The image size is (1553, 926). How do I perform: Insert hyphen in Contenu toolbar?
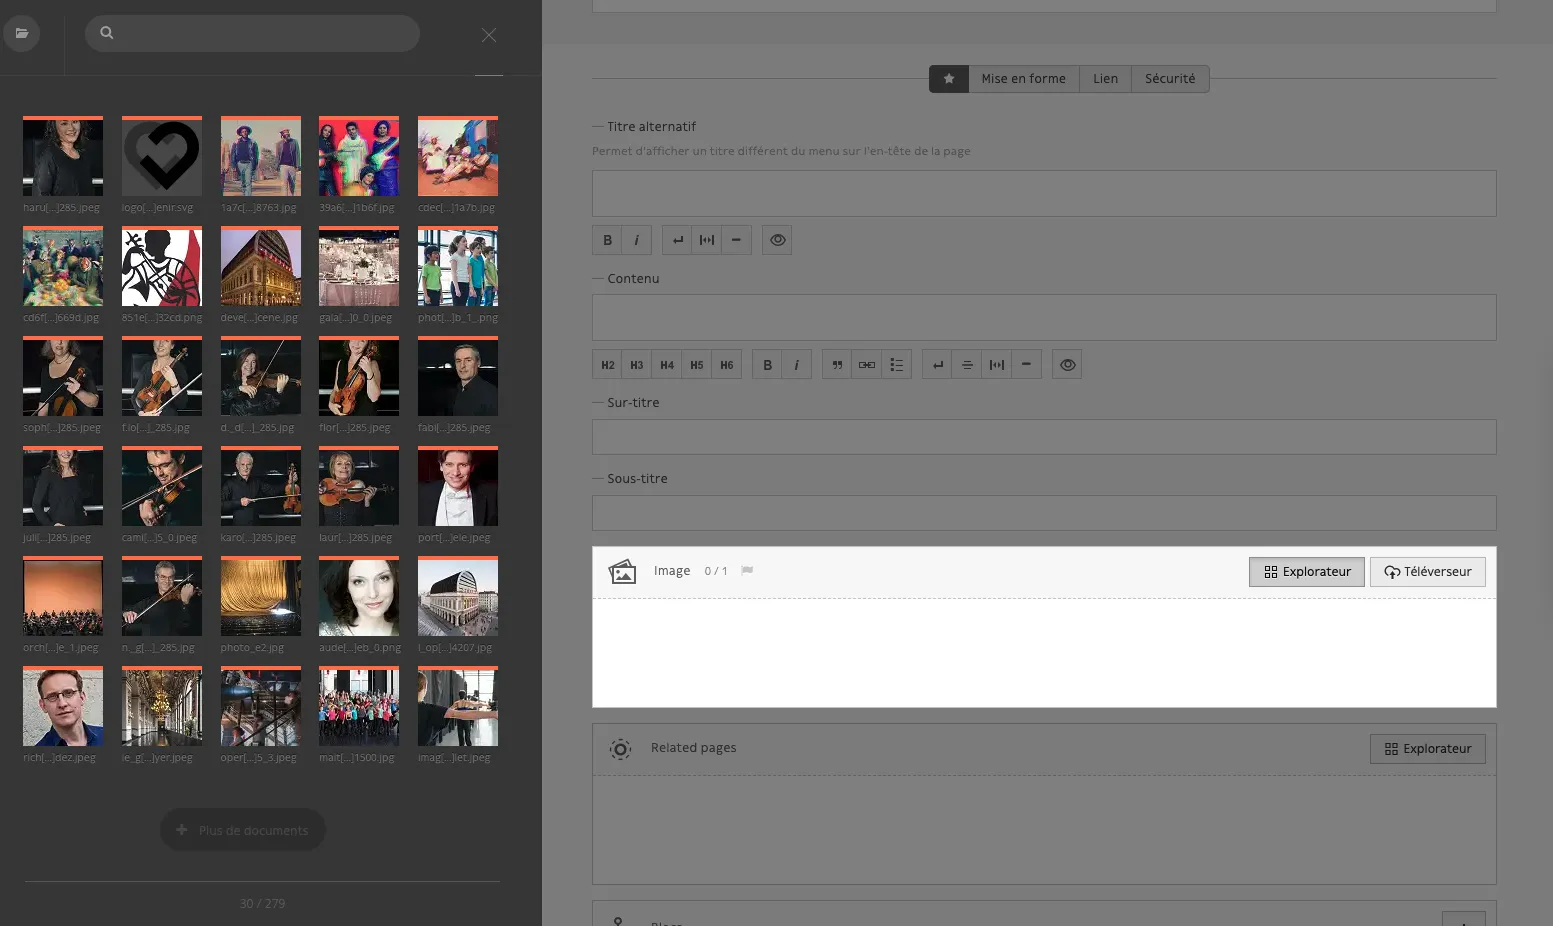click(x=1027, y=365)
